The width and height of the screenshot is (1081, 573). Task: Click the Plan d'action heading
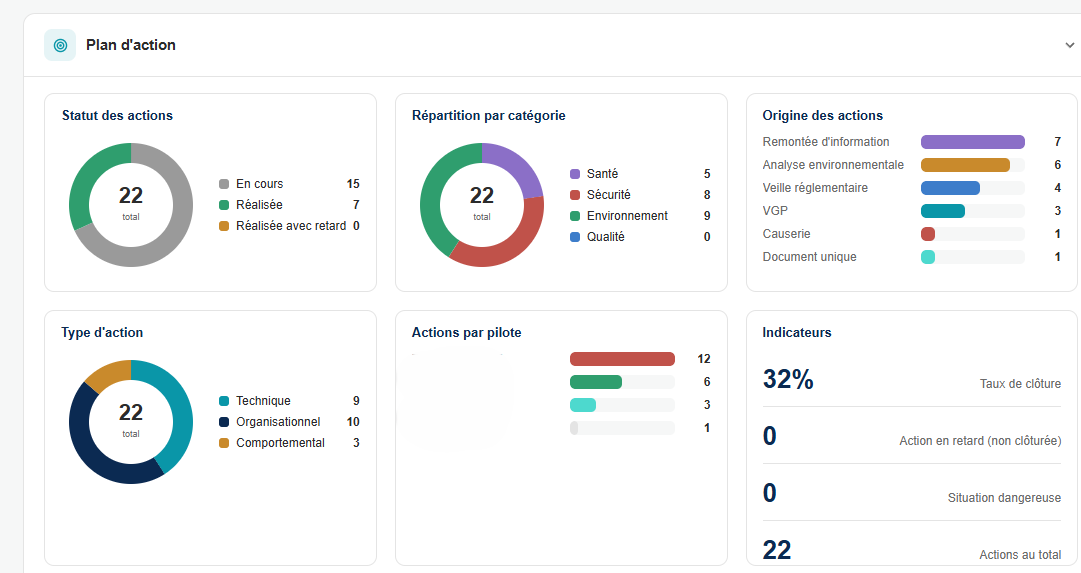[x=131, y=45]
